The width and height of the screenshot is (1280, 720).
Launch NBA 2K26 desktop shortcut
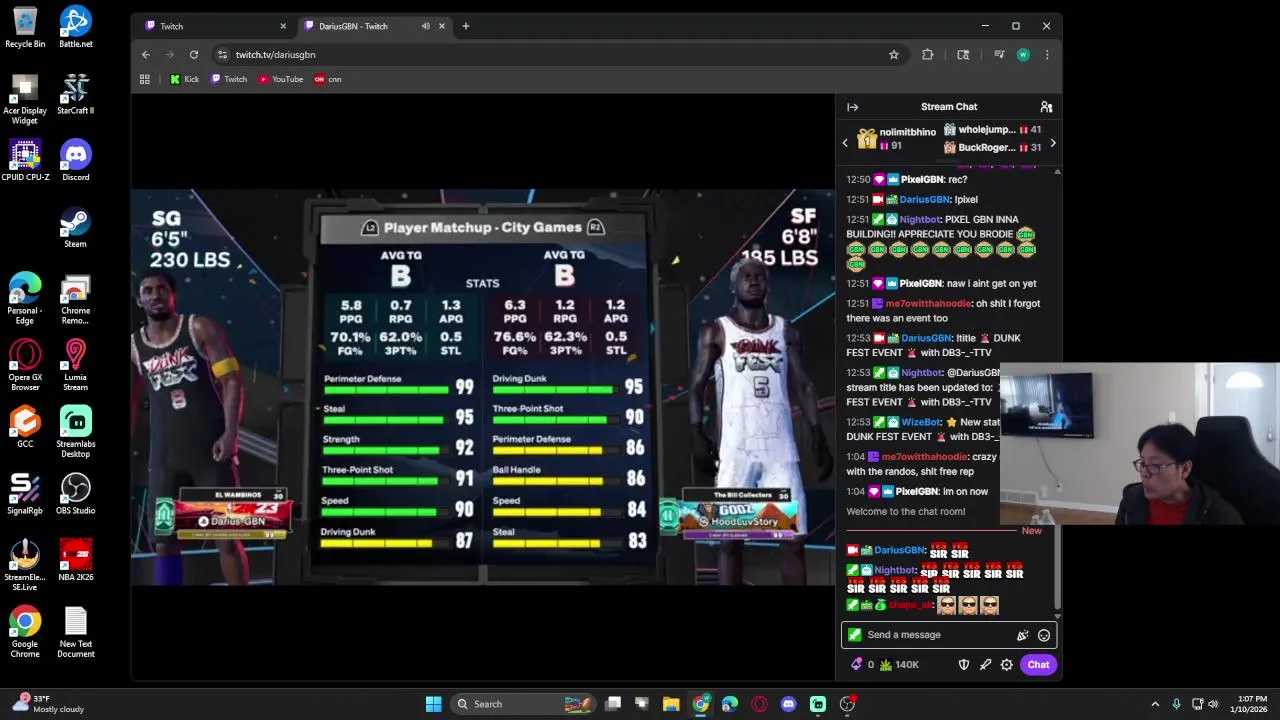(75, 560)
